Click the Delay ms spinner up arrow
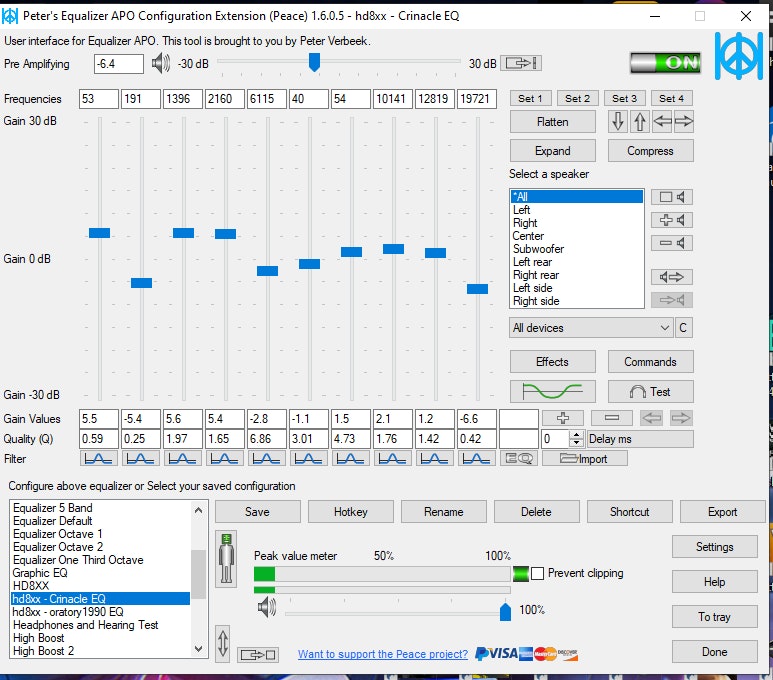This screenshot has height=680, width=773. pos(575,435)
